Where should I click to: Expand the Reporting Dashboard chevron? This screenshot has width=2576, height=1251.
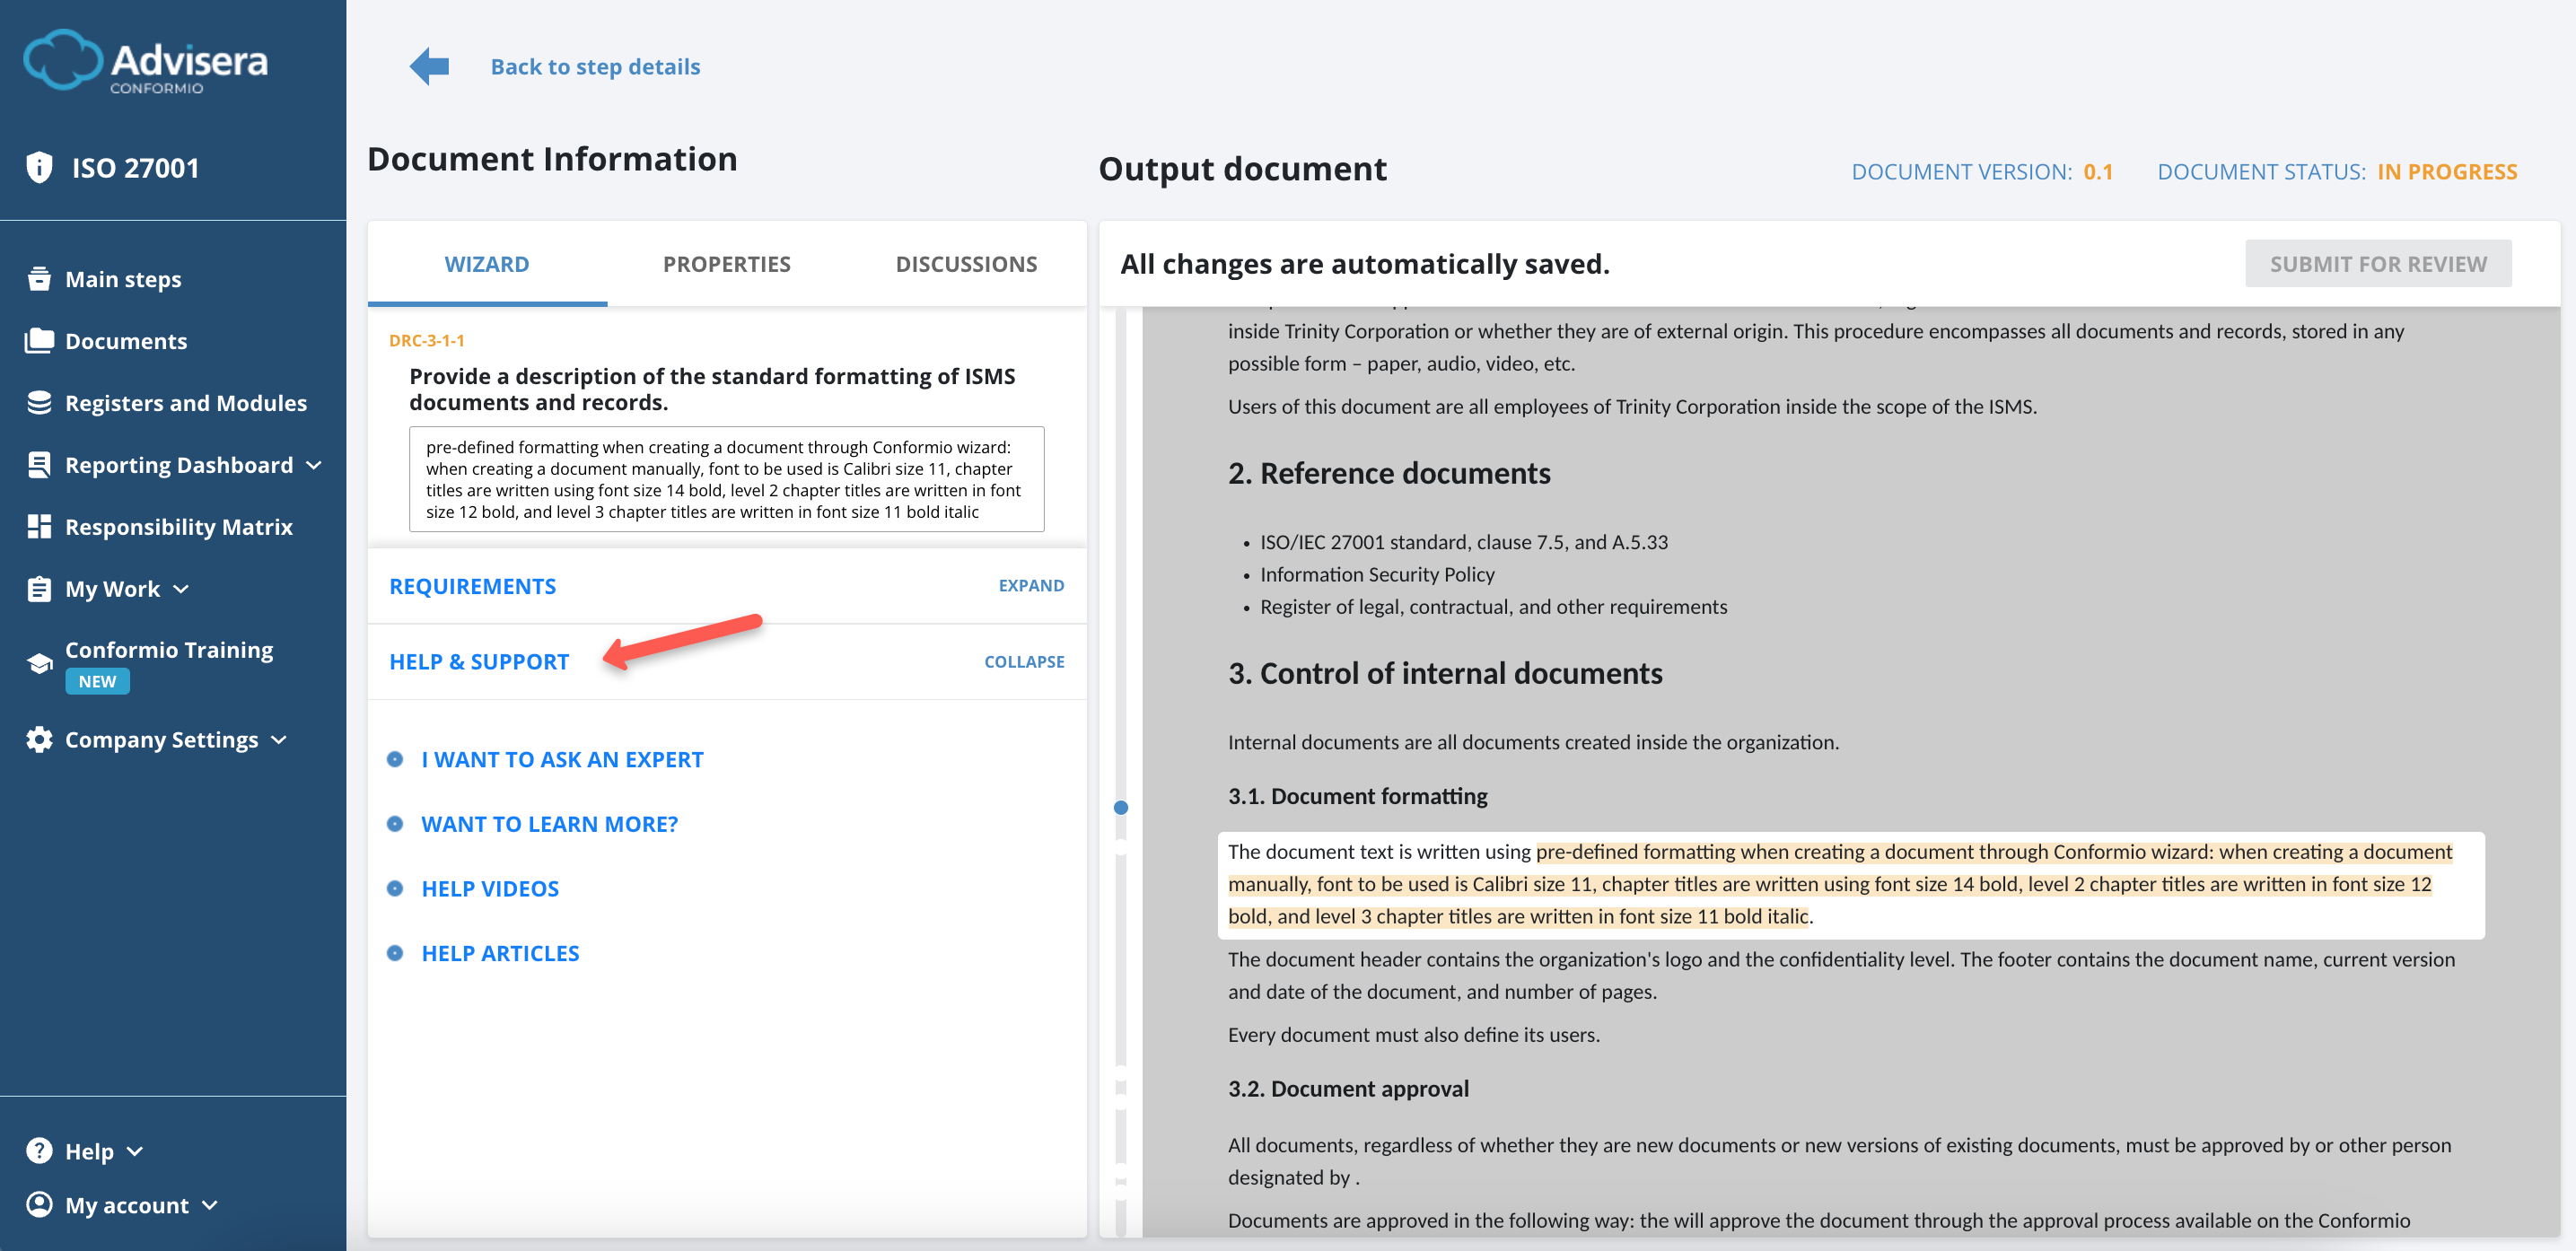click(x=314, y=465)
